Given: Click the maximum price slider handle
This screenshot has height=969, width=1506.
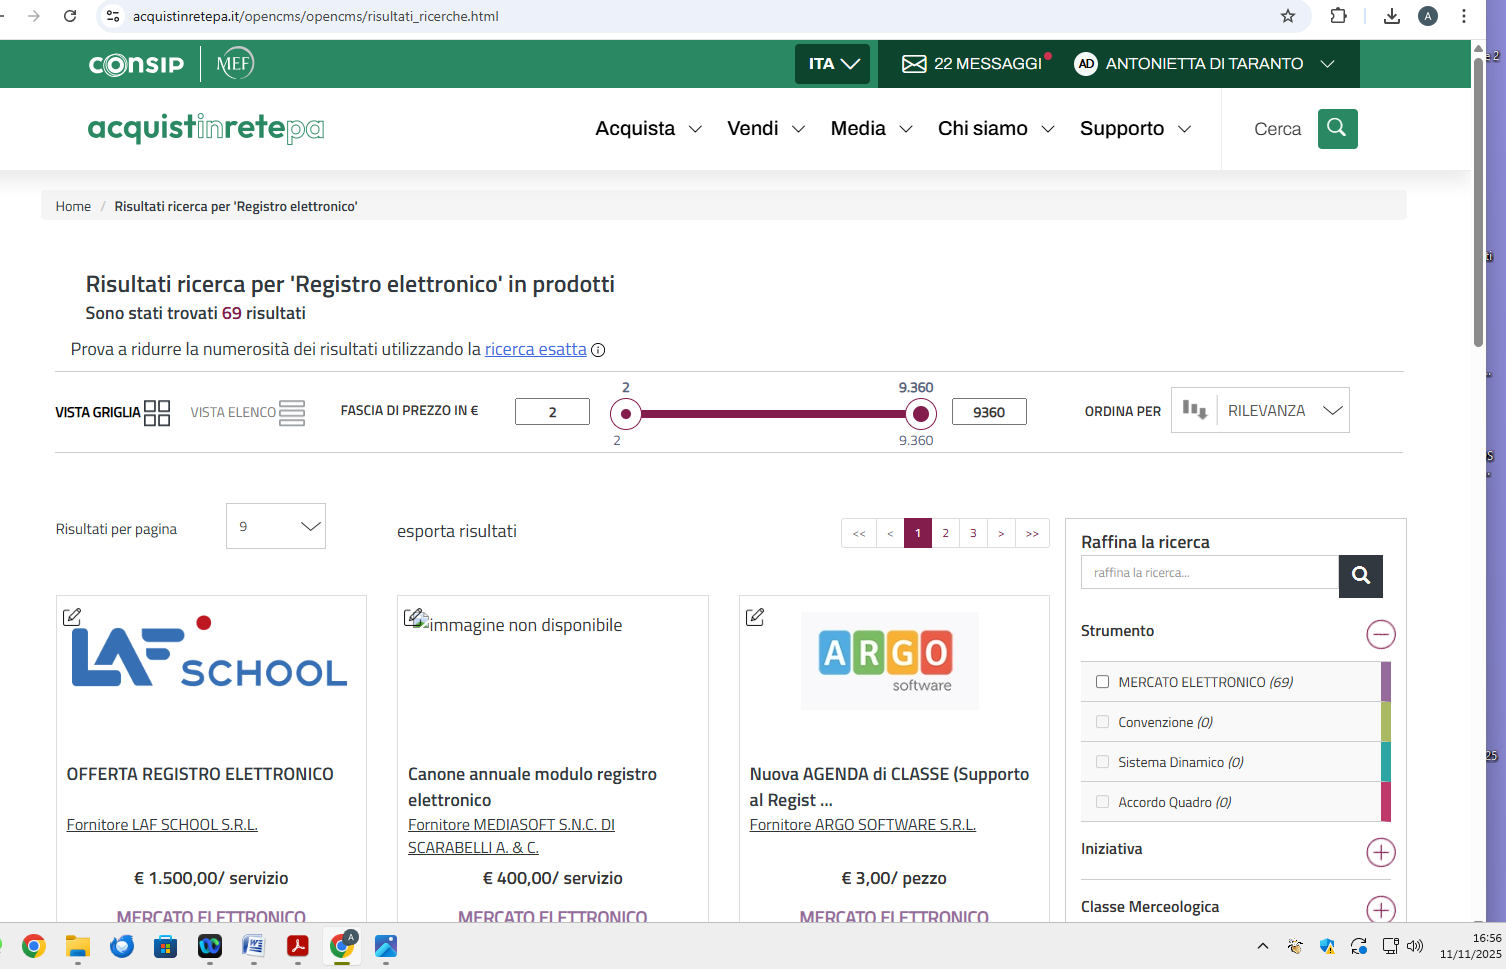Looking at the screenshot, I should [920, 413].
